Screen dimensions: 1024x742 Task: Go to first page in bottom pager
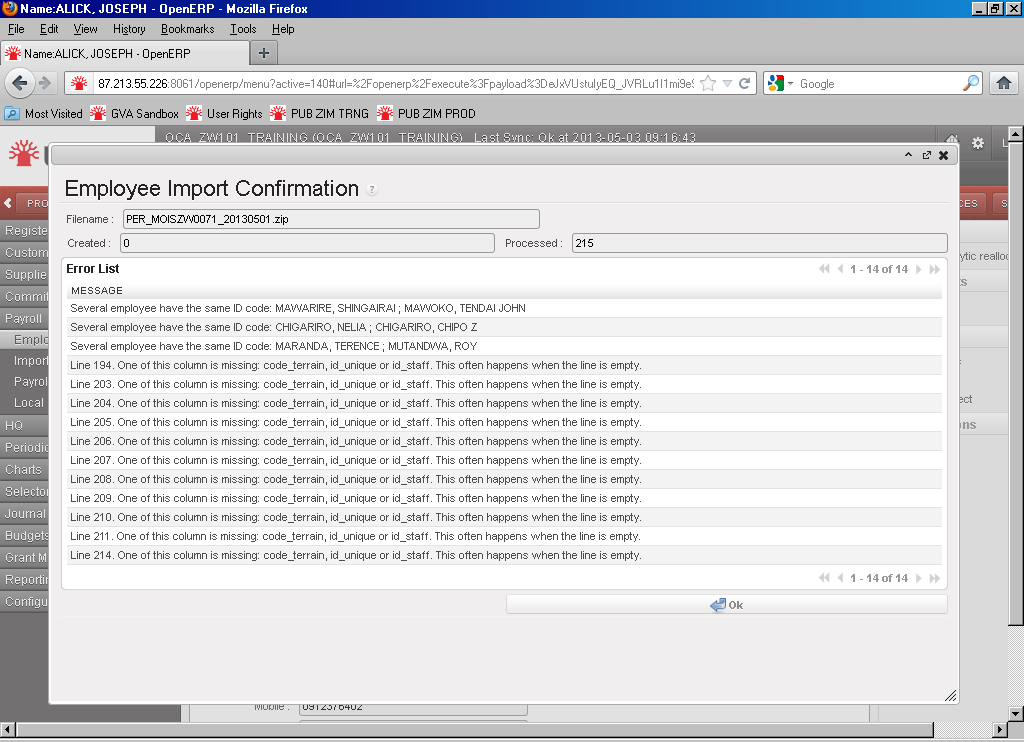(824, 578)
